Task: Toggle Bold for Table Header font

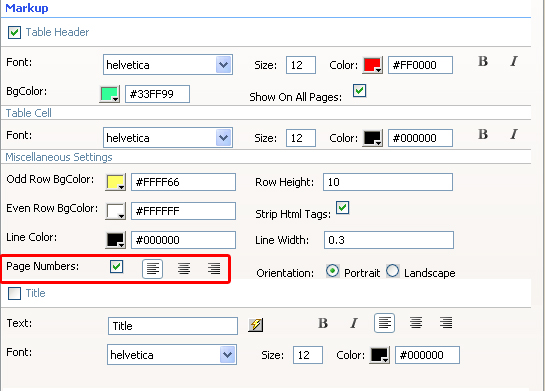Action: pyautogui.click(x=483, y=62)
